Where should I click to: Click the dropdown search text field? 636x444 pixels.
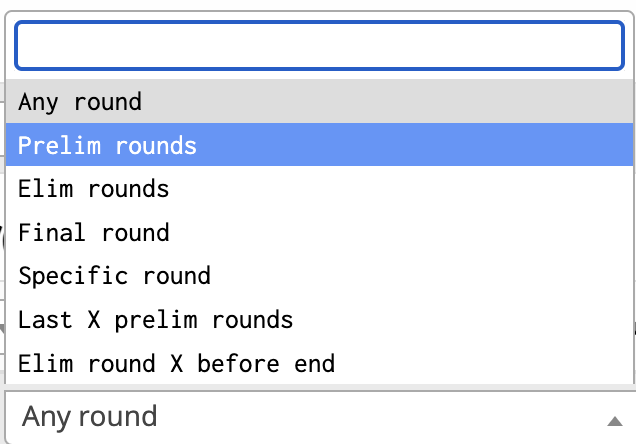coord(319,46)
